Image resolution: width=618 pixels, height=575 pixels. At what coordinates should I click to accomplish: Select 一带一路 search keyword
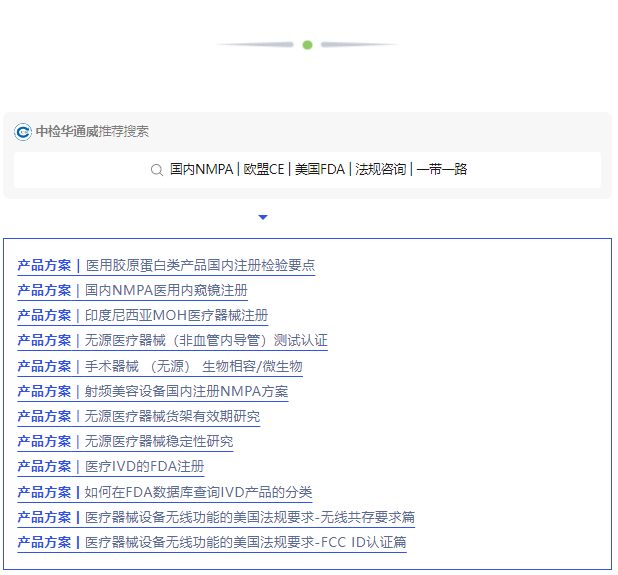[442, 170]
